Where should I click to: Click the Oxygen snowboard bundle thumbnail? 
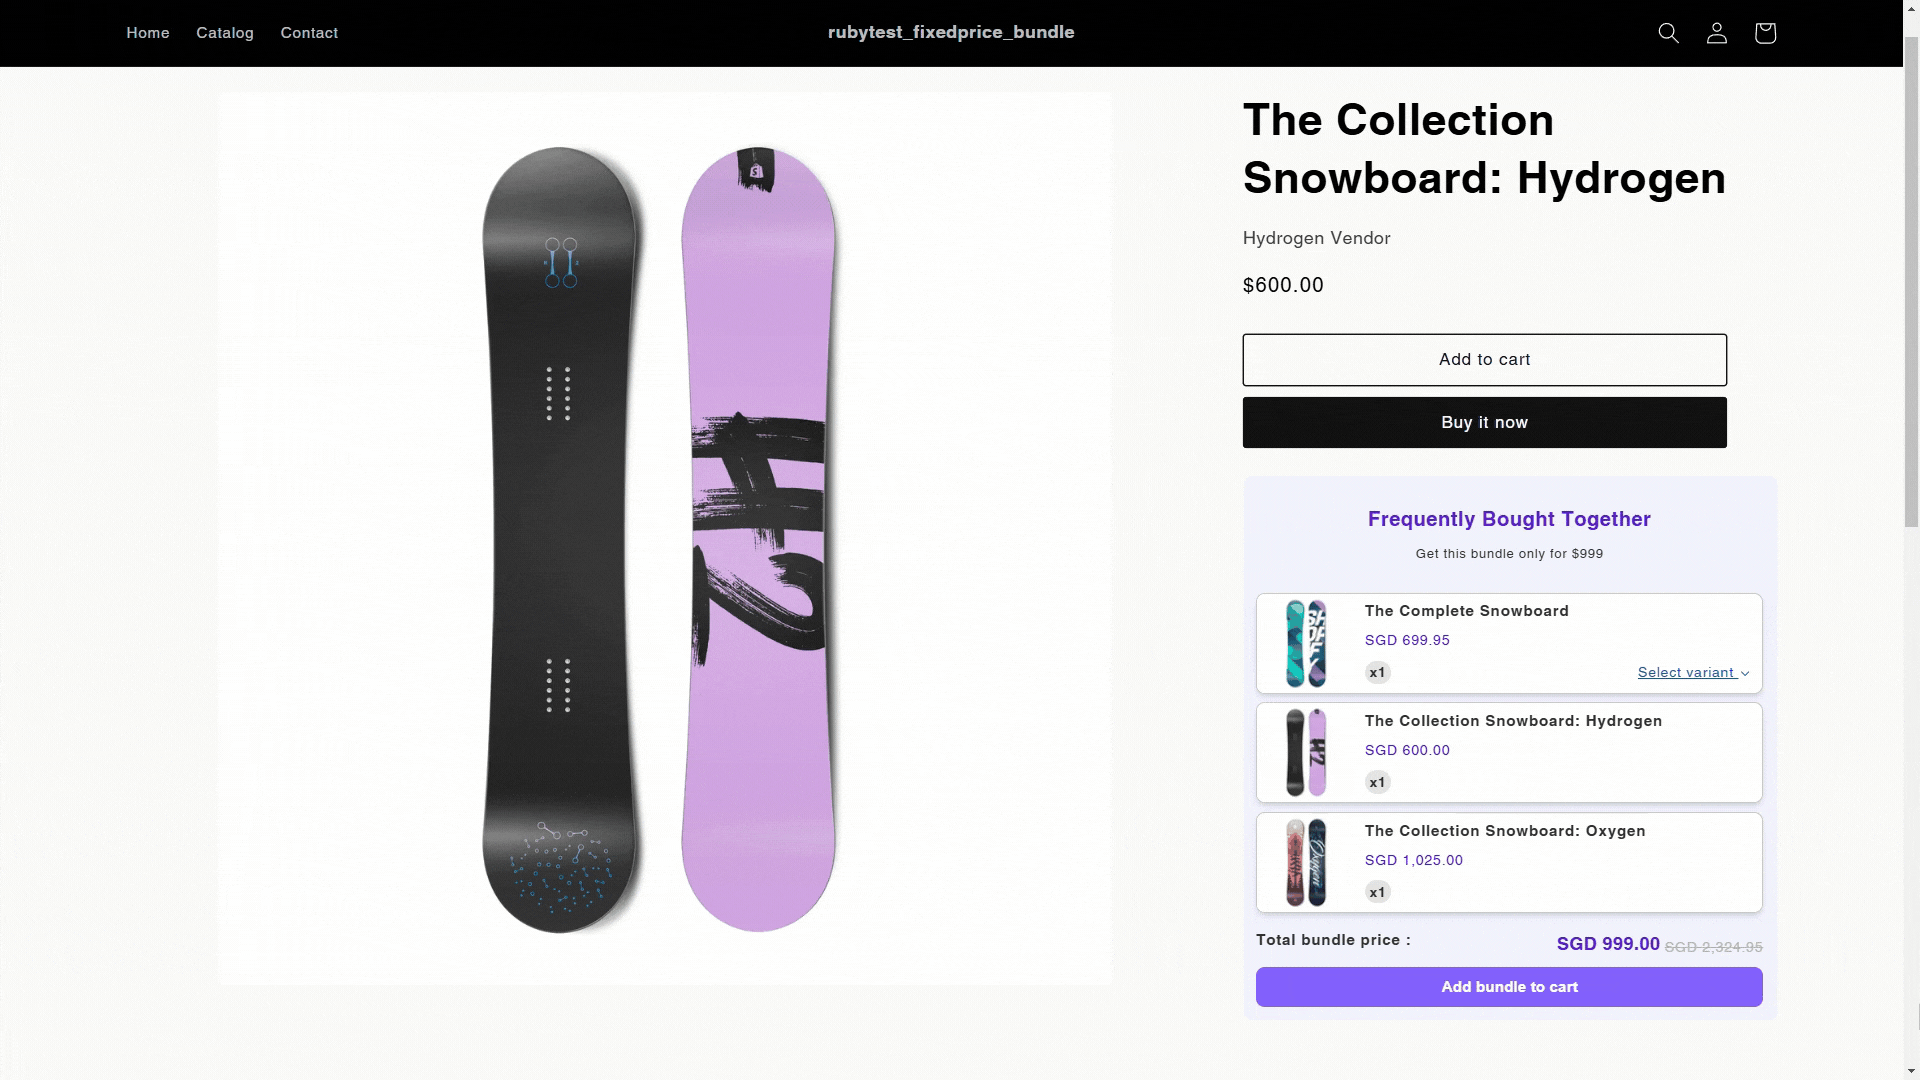point(1306,863)
